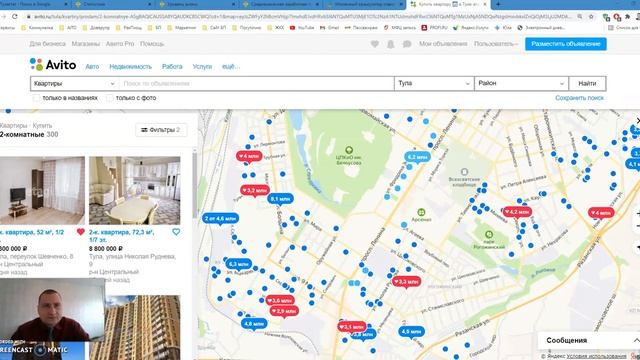Select the red 3,3 млн map marker

406,282
